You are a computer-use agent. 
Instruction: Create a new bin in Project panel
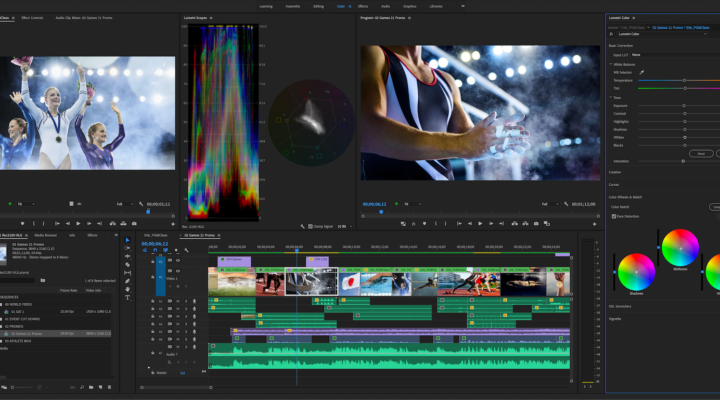pyautogui.click(x=91, y=387)
